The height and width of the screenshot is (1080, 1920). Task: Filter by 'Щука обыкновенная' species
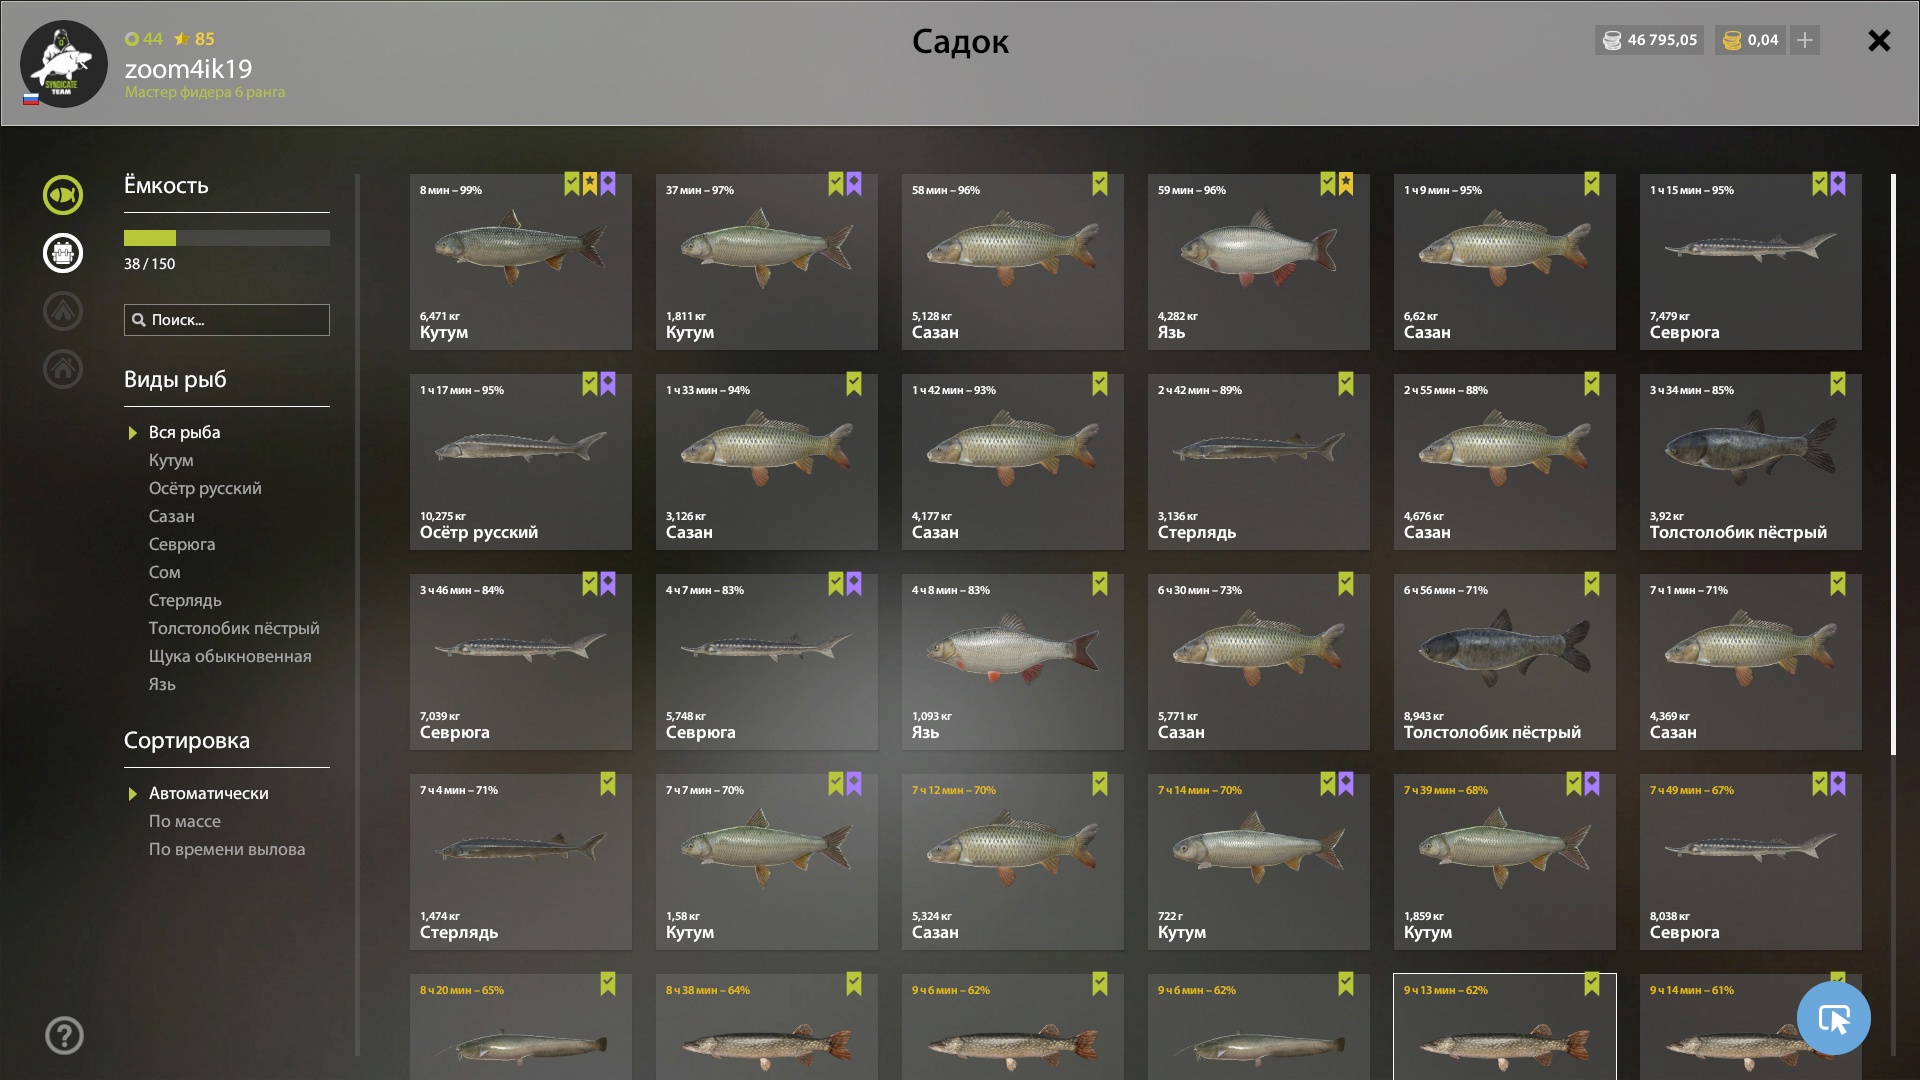(x=230, y=656)
